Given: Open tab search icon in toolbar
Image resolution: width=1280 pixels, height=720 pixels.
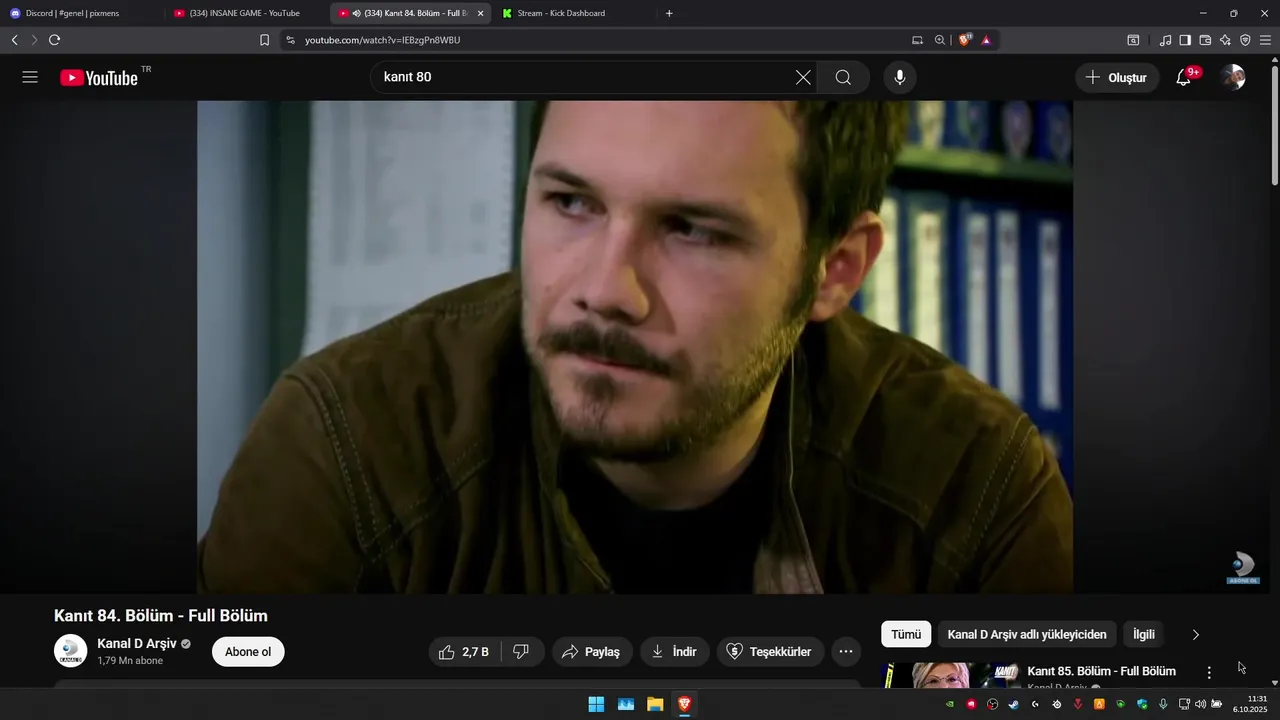Looking at the screenshot, I should click(x=1133, y=40).
